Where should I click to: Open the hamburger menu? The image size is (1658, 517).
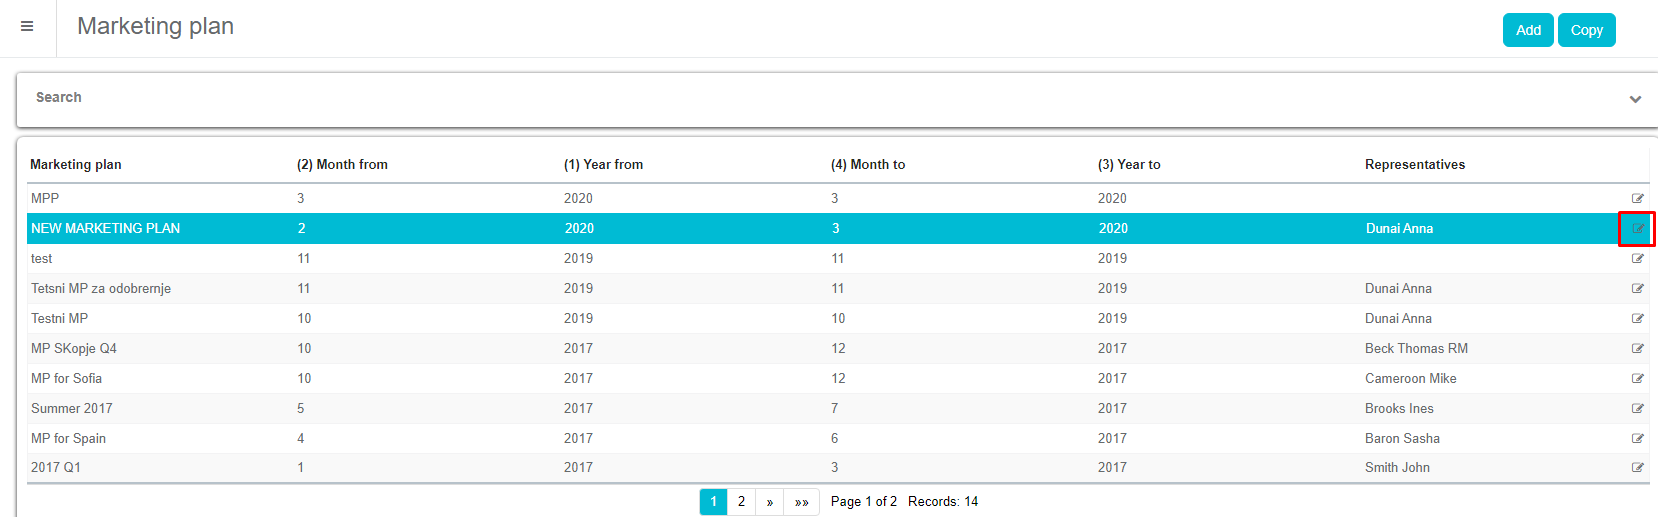coord(27,27)
